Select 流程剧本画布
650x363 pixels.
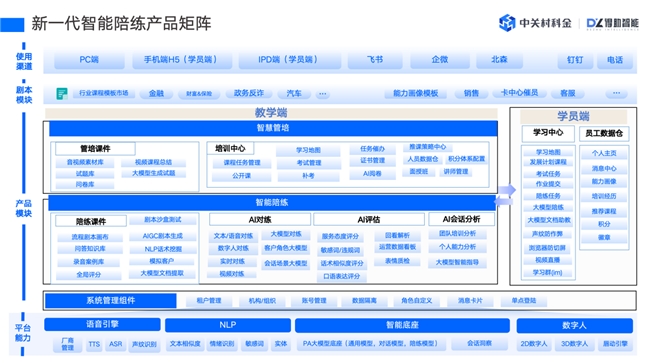90,237
